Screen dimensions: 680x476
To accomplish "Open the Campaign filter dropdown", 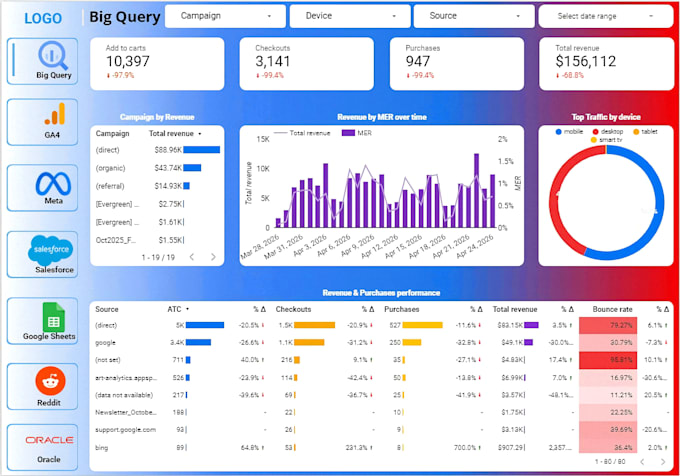I will [x=226, y=16].
